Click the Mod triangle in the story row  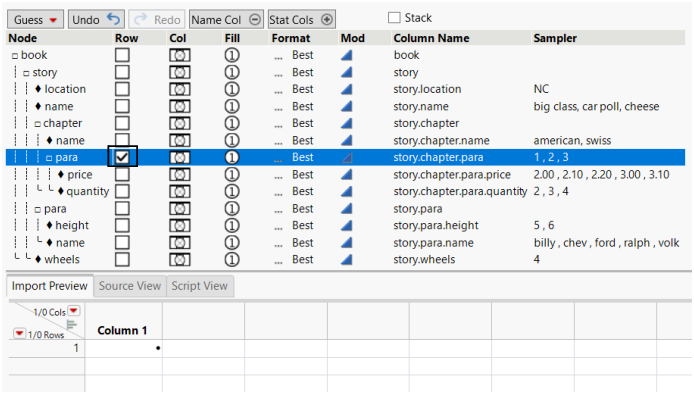coord(347,72)
